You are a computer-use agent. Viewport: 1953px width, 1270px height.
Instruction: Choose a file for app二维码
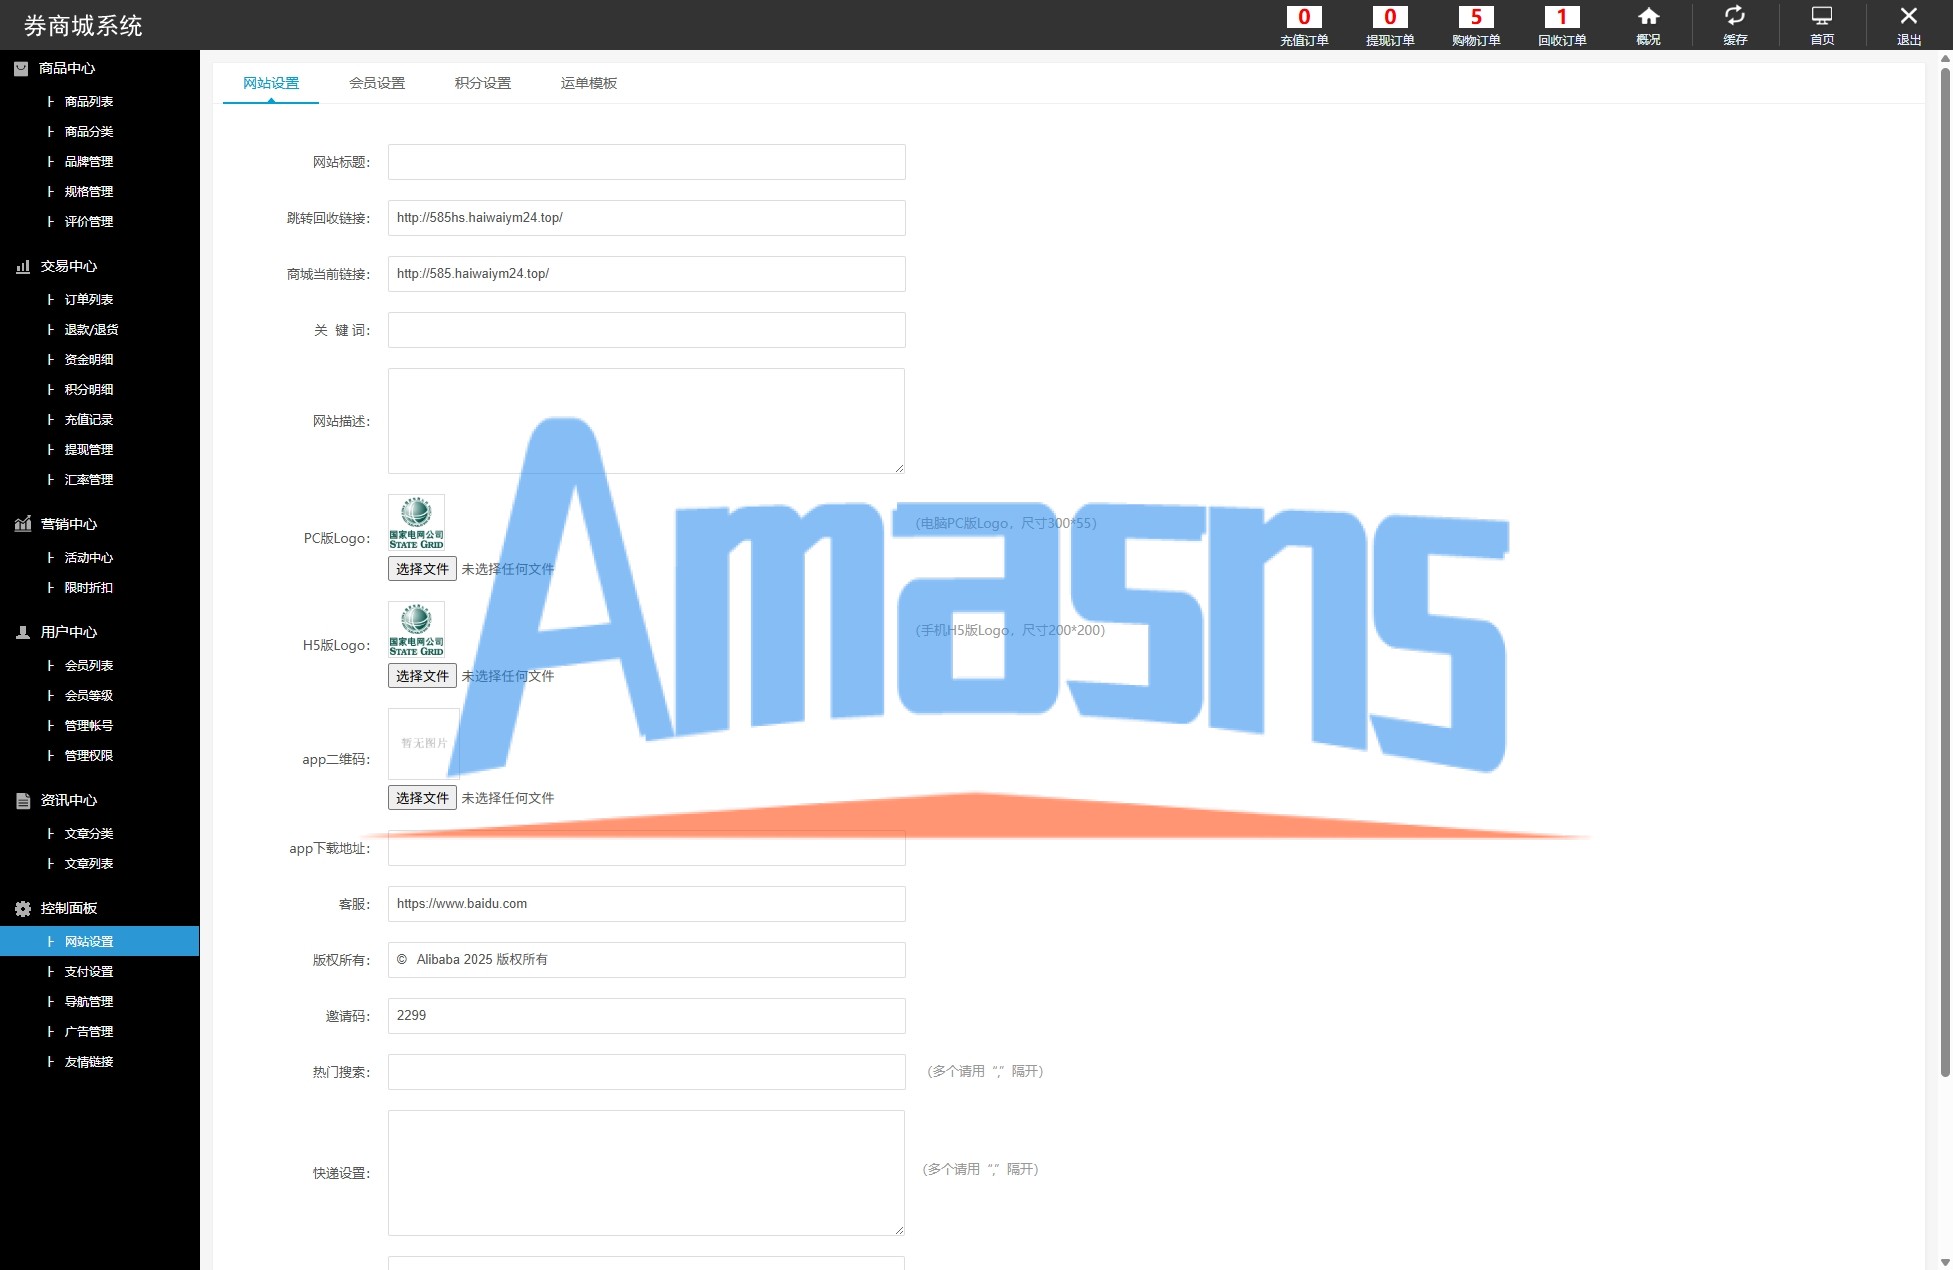click(422, 798)
